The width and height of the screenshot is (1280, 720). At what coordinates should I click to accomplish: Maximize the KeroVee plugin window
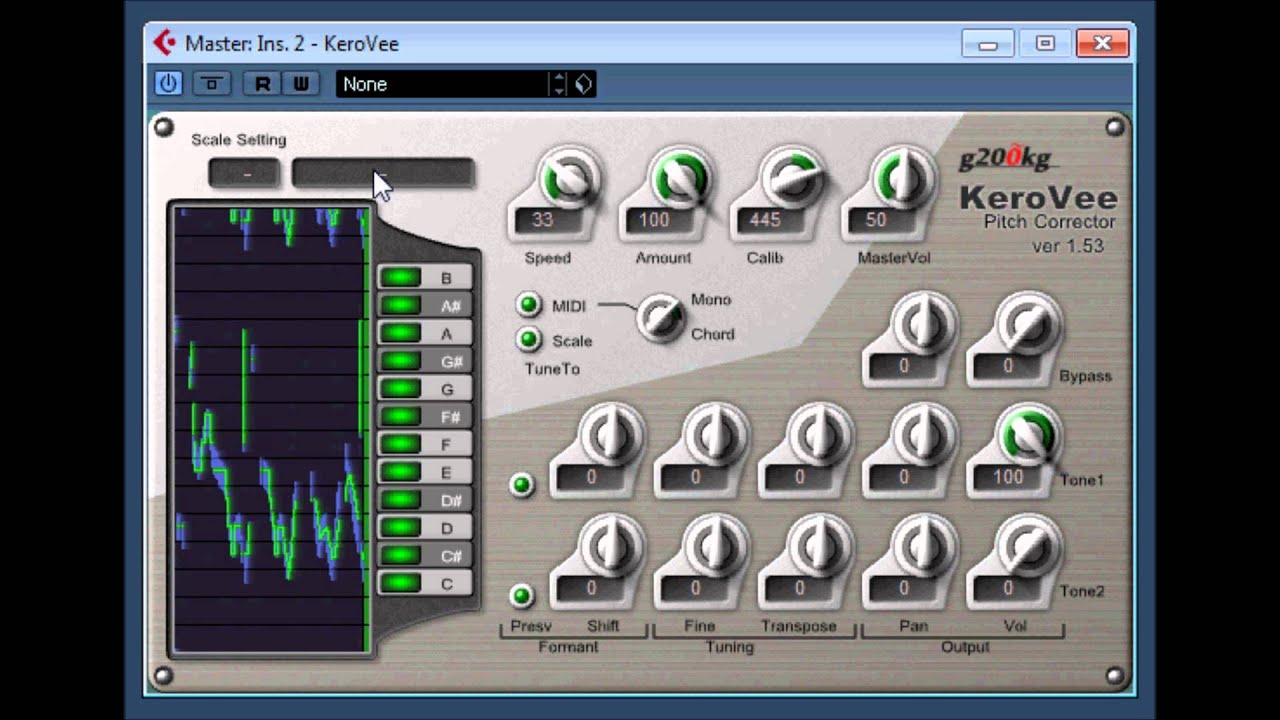[1045, 43]
